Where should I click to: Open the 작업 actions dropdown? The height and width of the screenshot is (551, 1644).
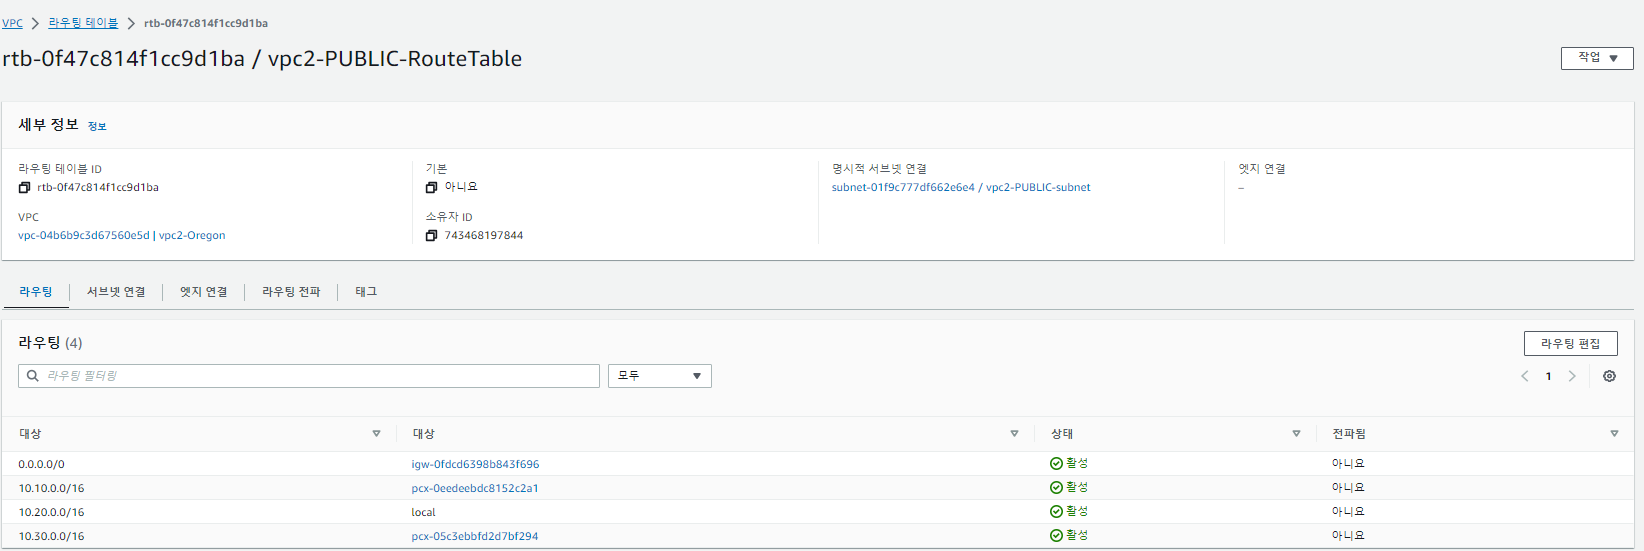click(x=1597, y=58)
